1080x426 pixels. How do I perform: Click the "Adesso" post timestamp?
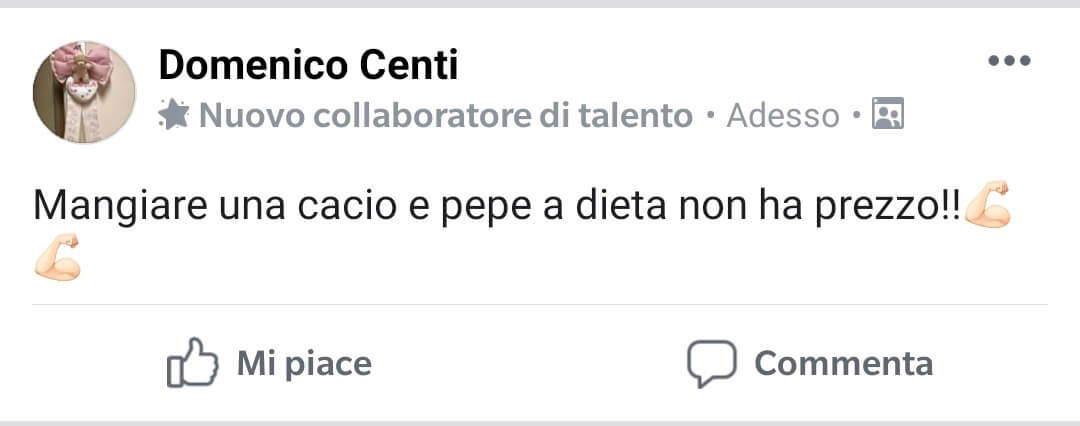(x=783, y=116)
